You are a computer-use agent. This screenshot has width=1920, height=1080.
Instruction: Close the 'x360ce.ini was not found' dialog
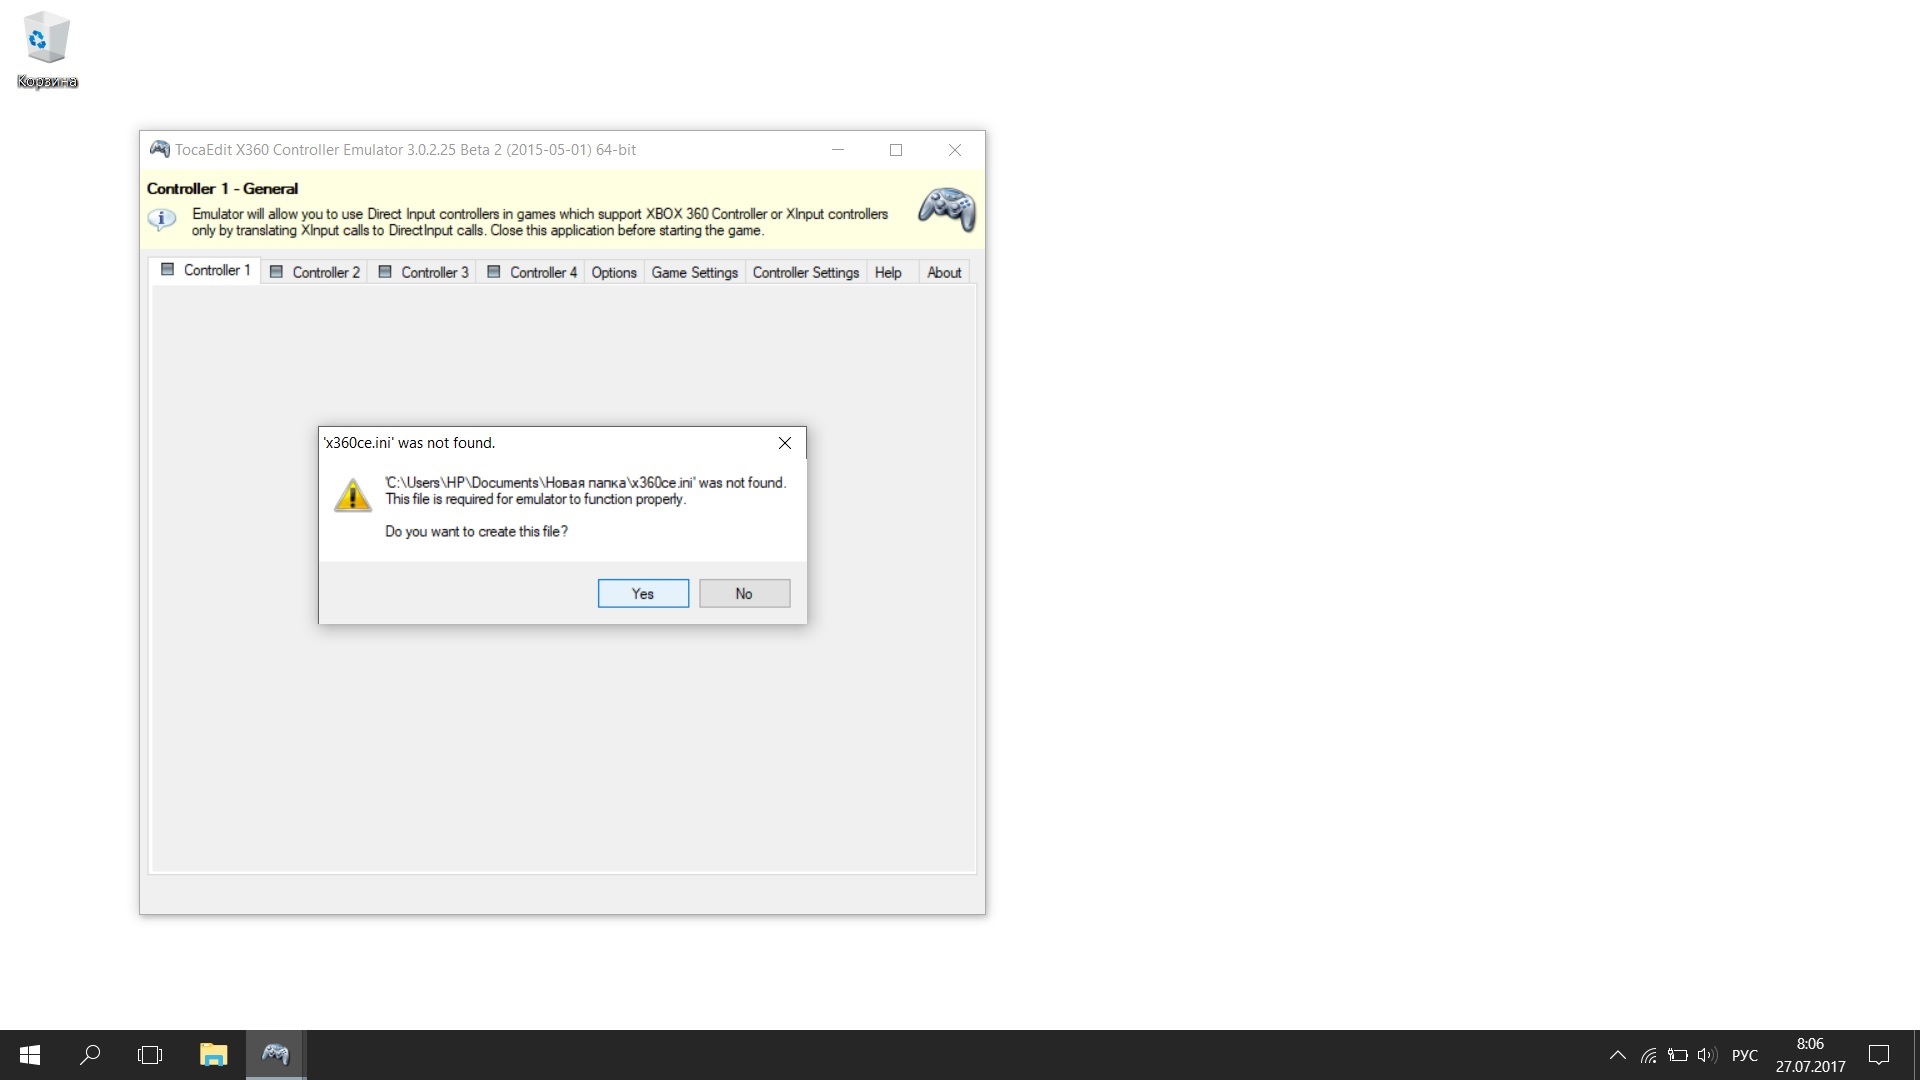pyautogui.click(x=785, y=443)
